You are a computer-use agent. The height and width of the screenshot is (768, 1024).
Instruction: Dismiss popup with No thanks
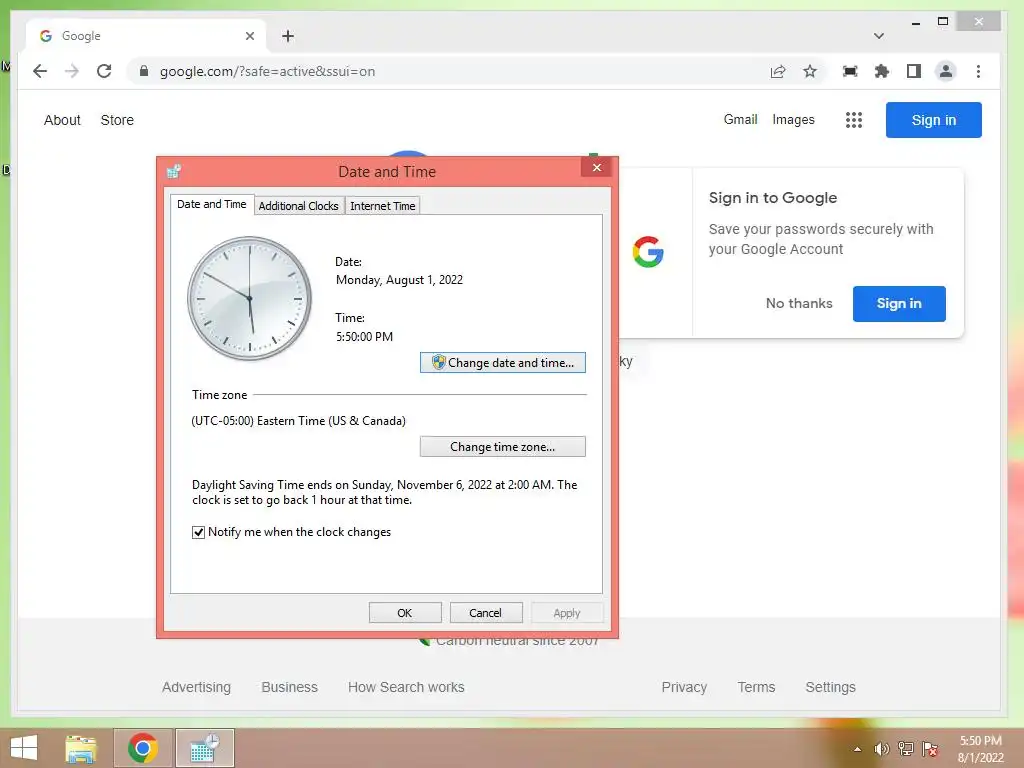799,304
